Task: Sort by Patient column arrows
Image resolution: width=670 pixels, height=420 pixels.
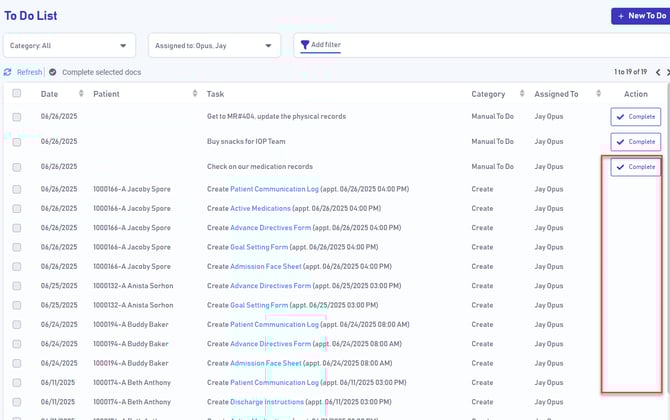Action: coord(195,93)
